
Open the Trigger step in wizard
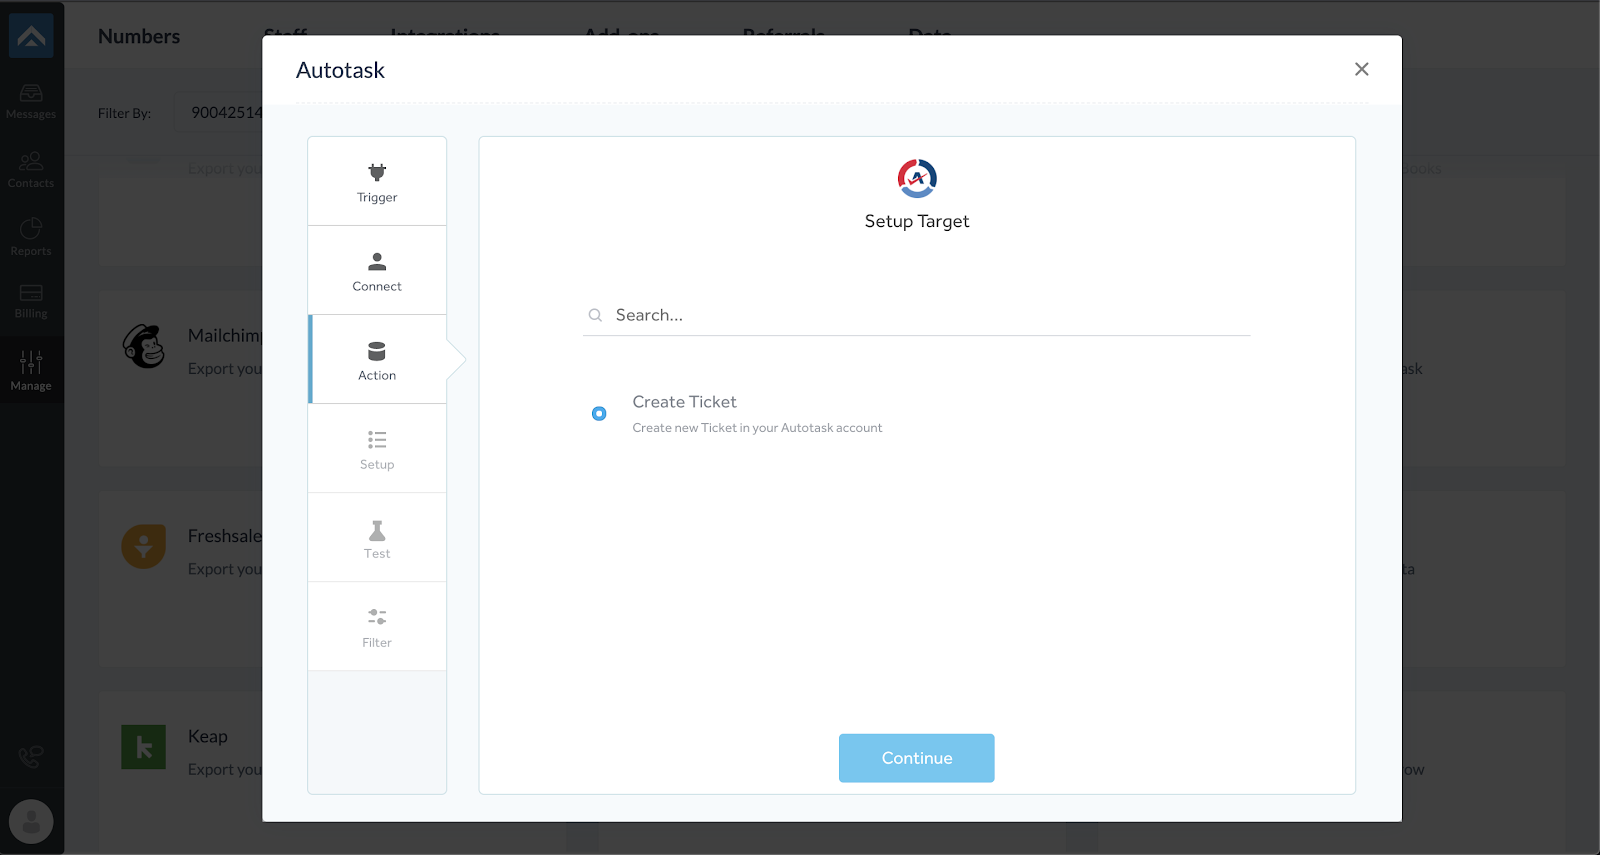tap(377, 181)
